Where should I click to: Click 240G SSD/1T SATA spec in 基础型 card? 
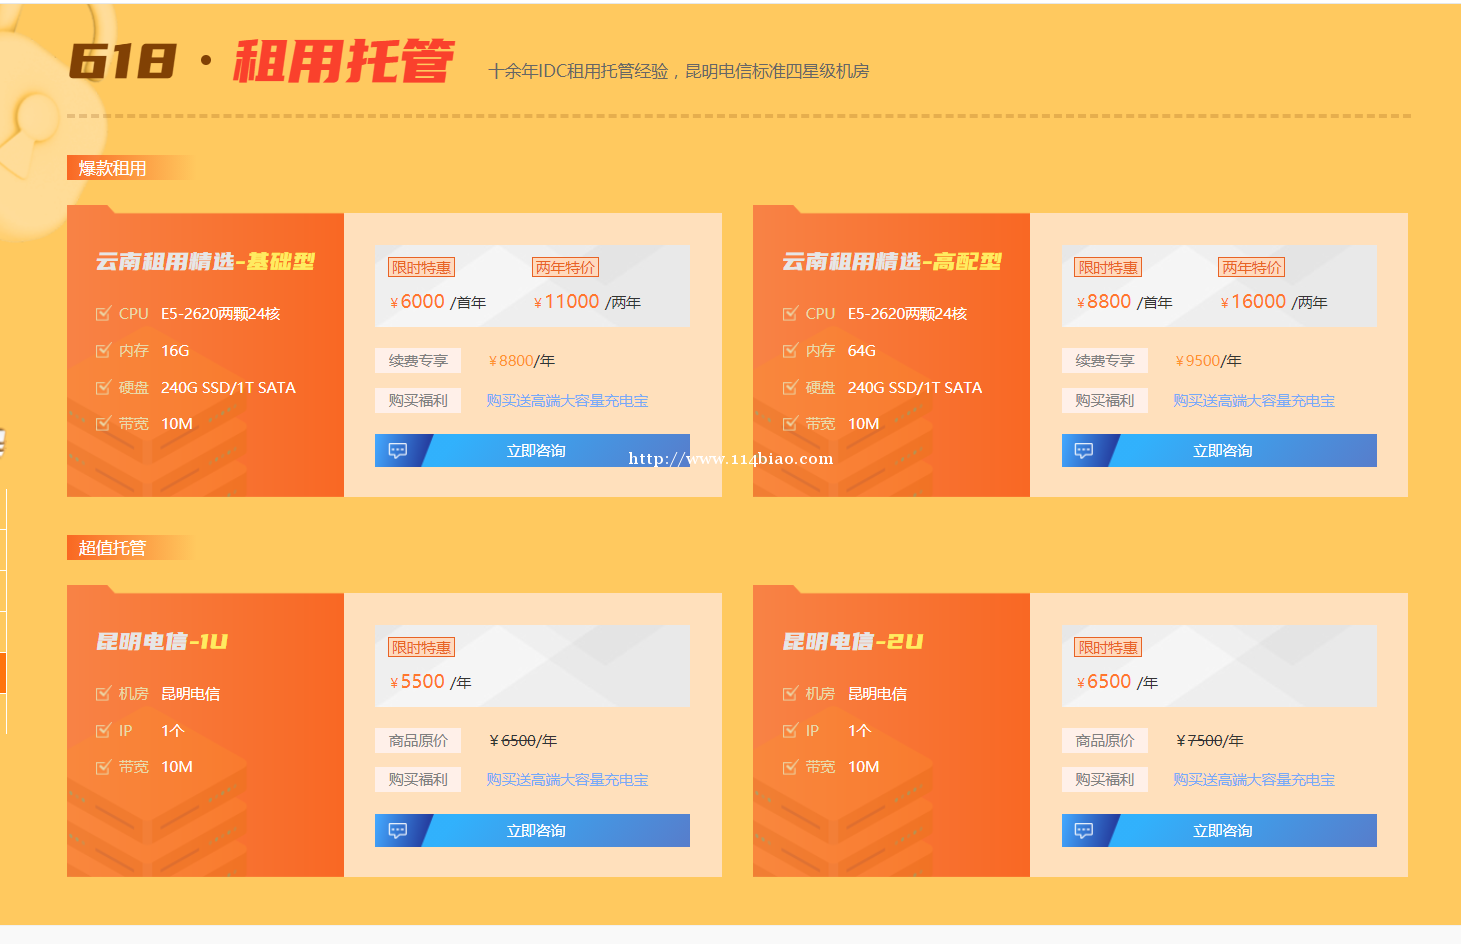pyautogui.click(x=228, y=388)
